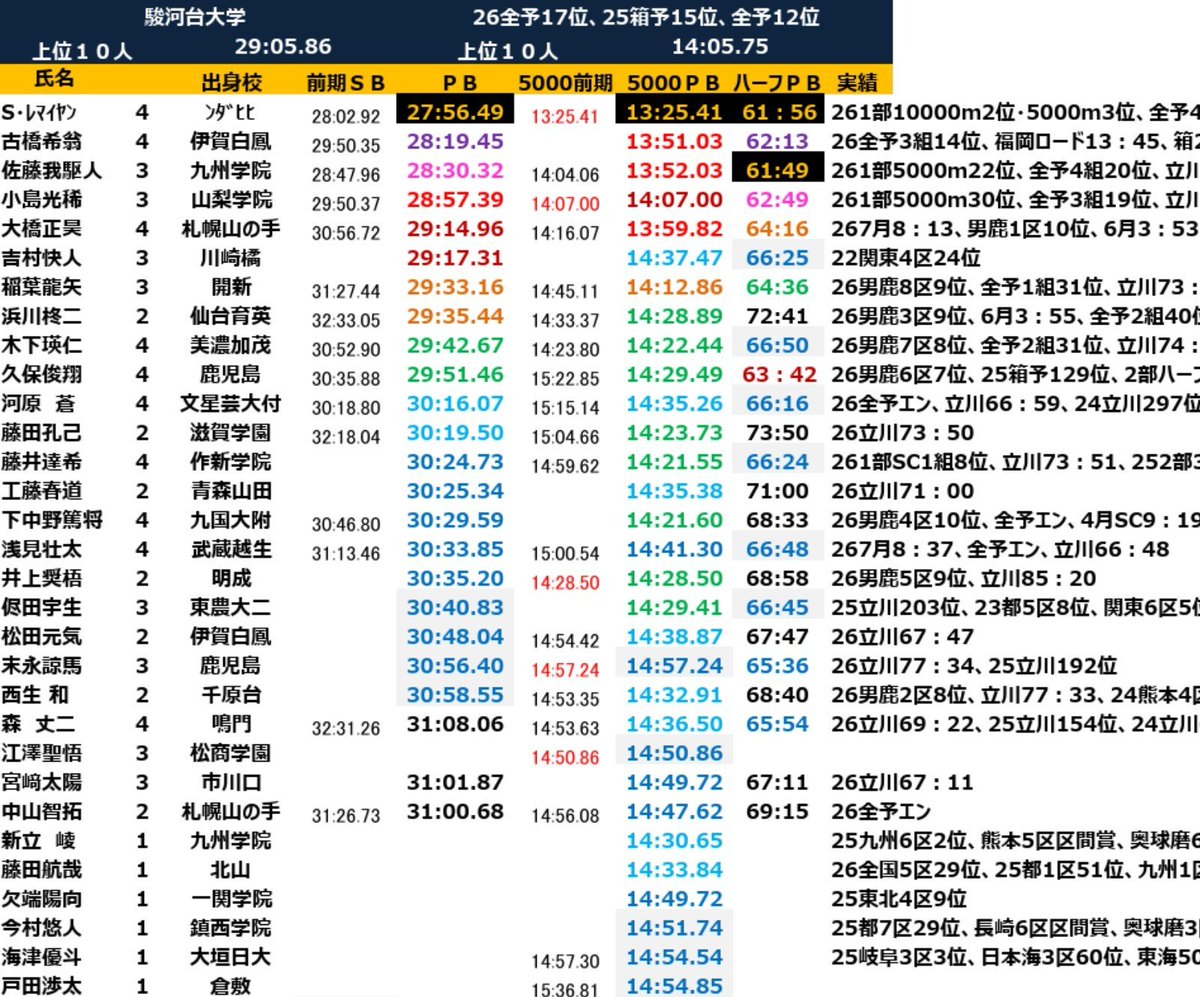Click the school cell 文星芸大付
1200x997 pixels.
pos(233,403)
